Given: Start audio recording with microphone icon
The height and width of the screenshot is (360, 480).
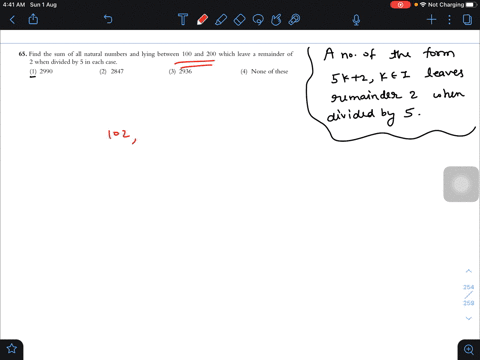Looking at the screenshot, I should pos(356,20).
